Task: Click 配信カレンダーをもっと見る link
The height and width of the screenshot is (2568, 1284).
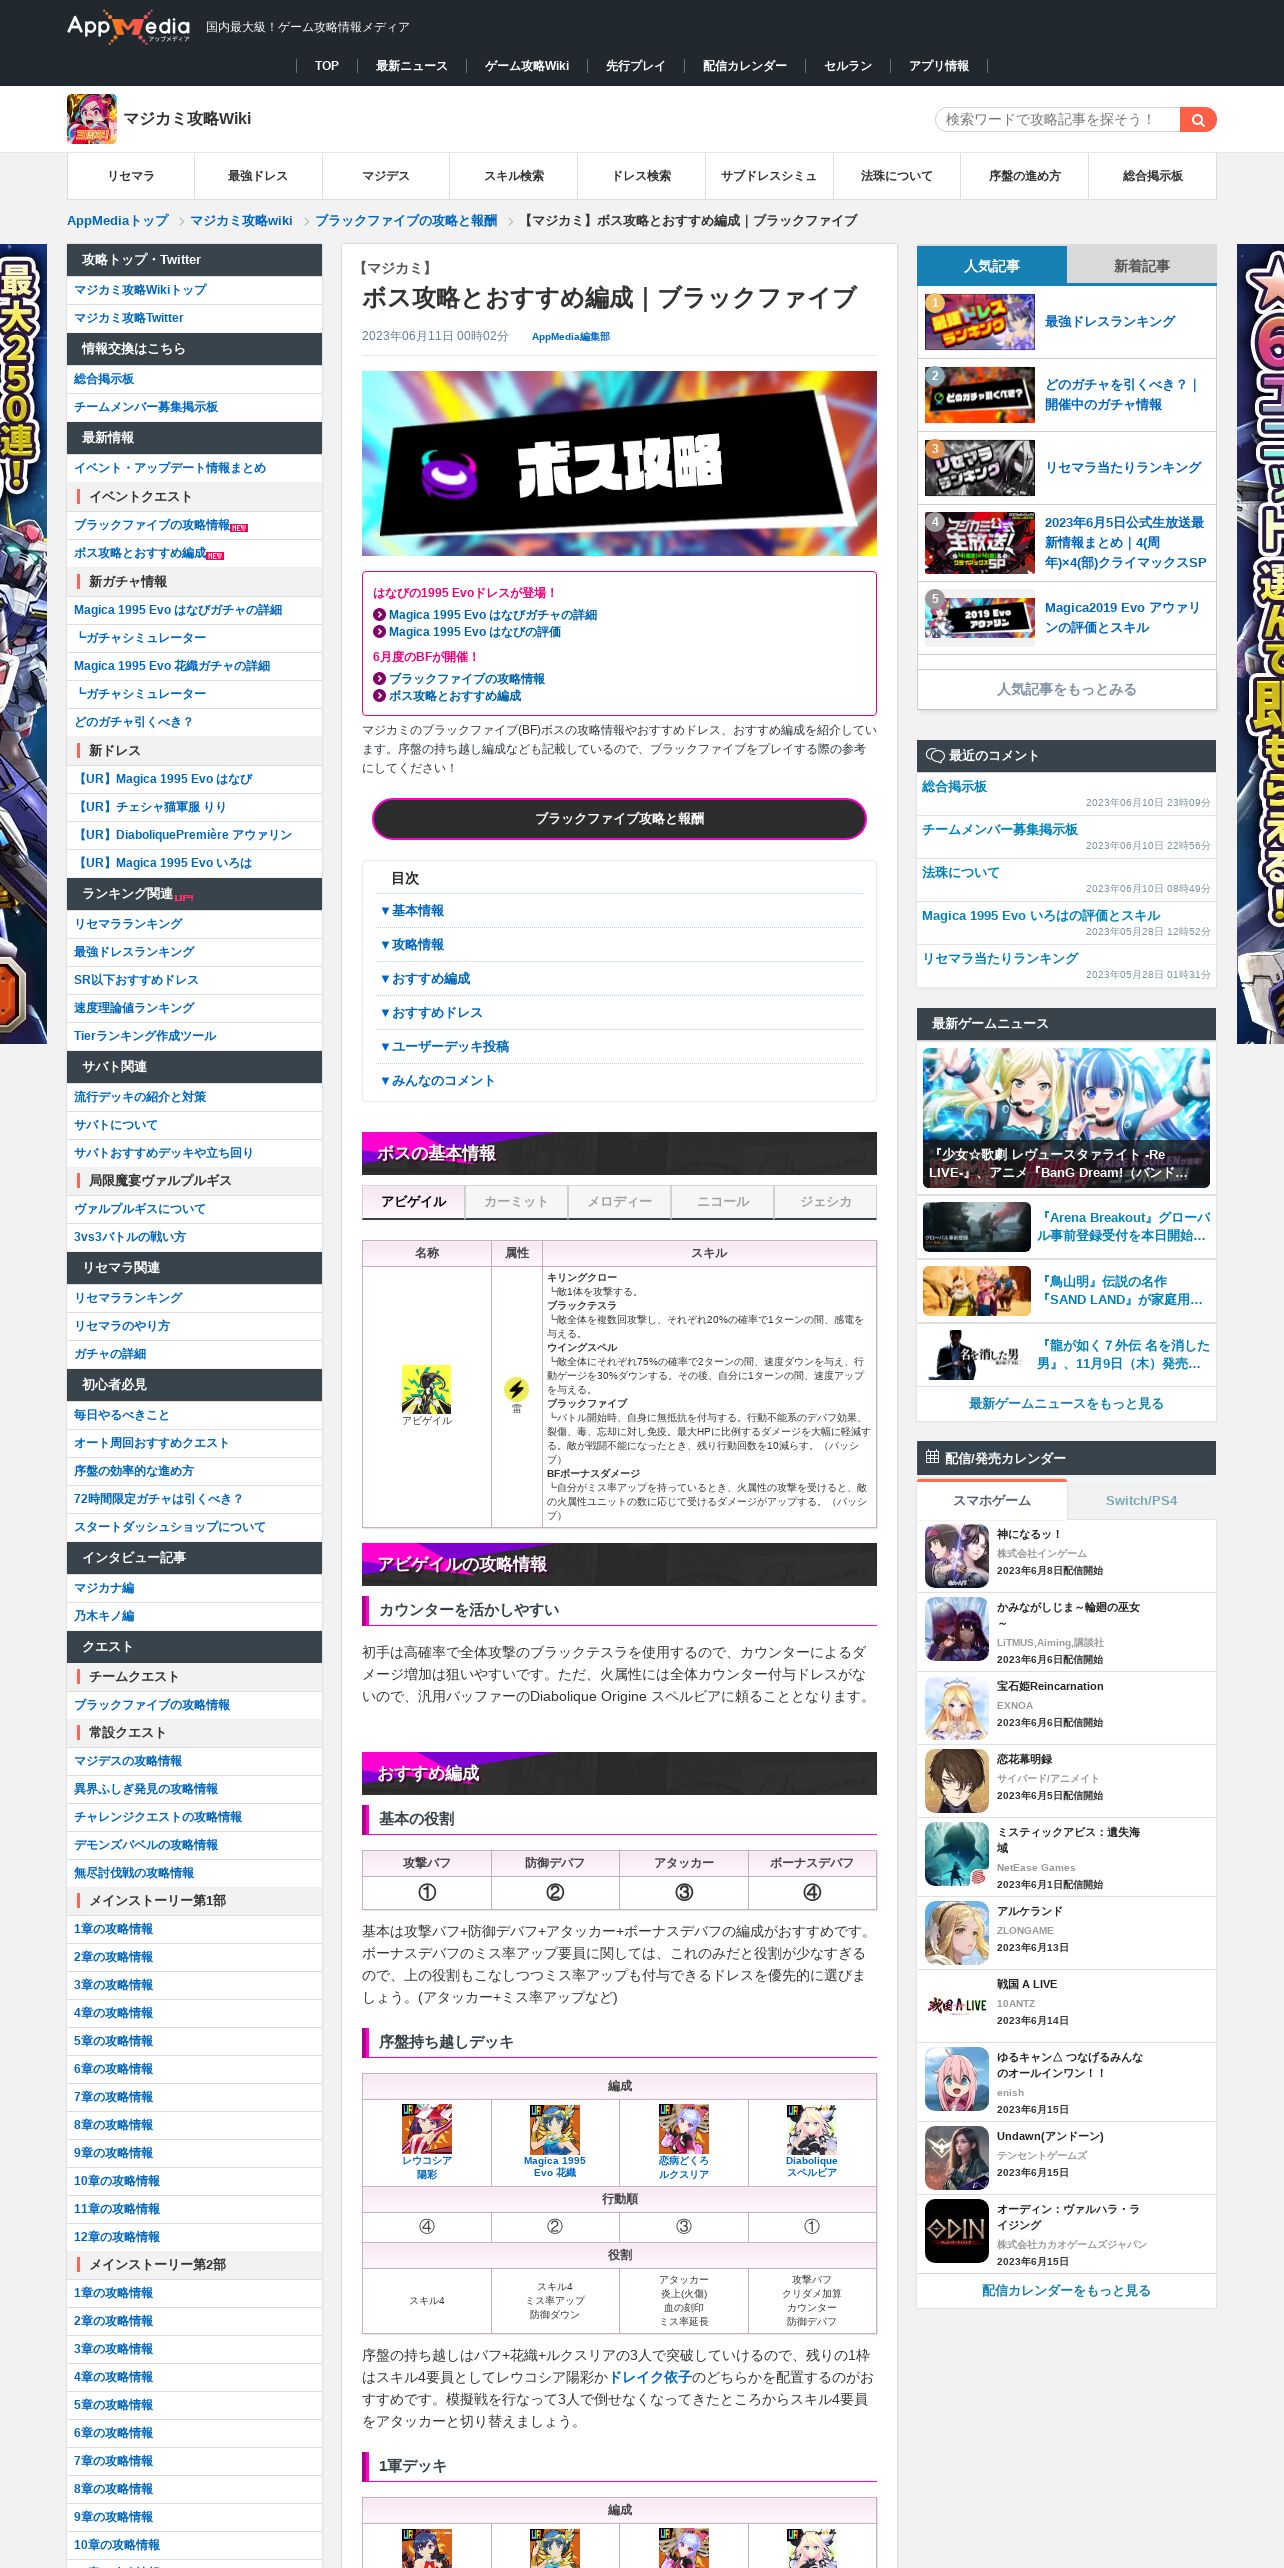Action: click(x=1066, y=2291)
